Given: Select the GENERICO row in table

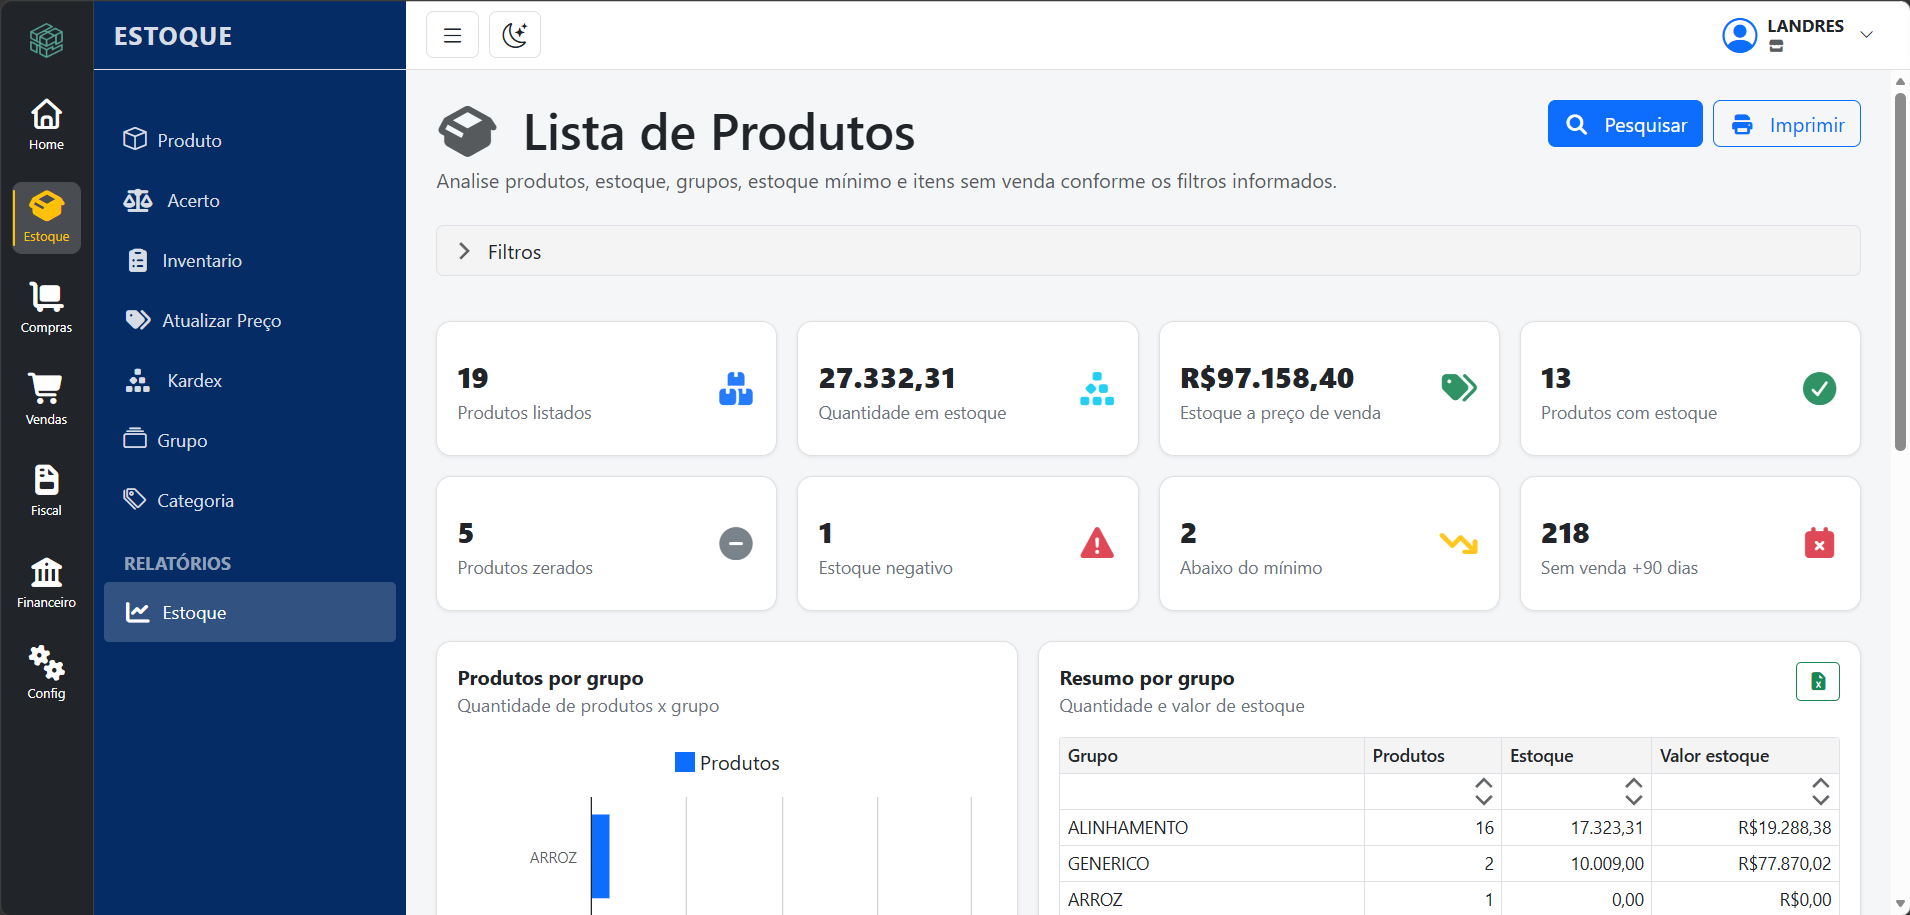Looking at the screenshot, I should coord(1449,863).
